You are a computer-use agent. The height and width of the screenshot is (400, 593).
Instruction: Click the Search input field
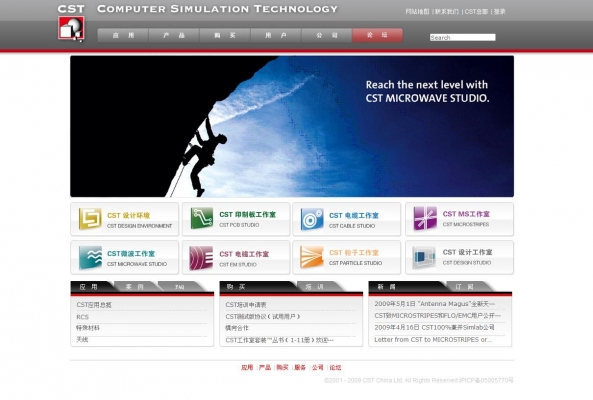(463, 37)
